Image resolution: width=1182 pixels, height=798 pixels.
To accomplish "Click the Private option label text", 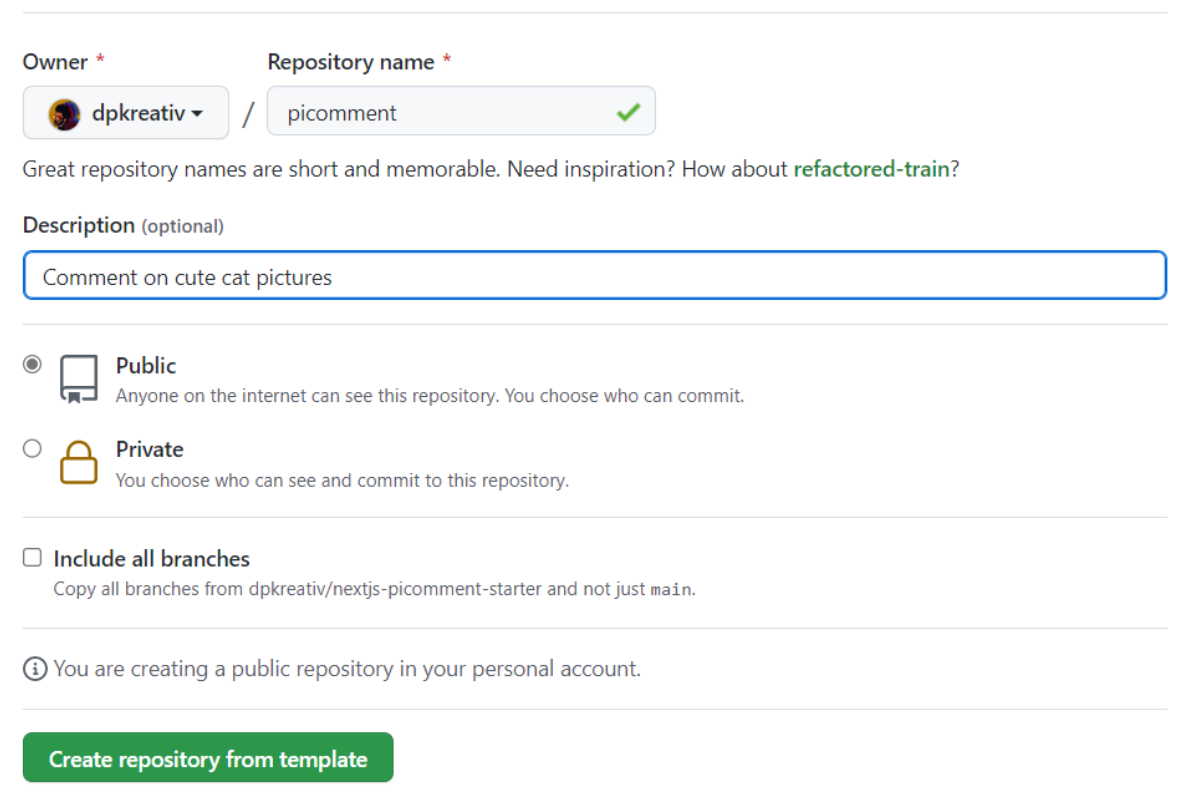I will point(150,450).
